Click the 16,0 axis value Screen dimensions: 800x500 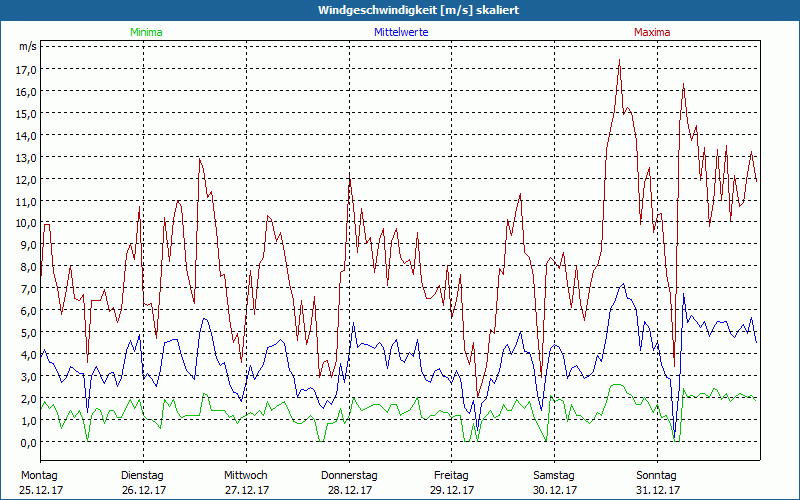click(x=27, y=91)
